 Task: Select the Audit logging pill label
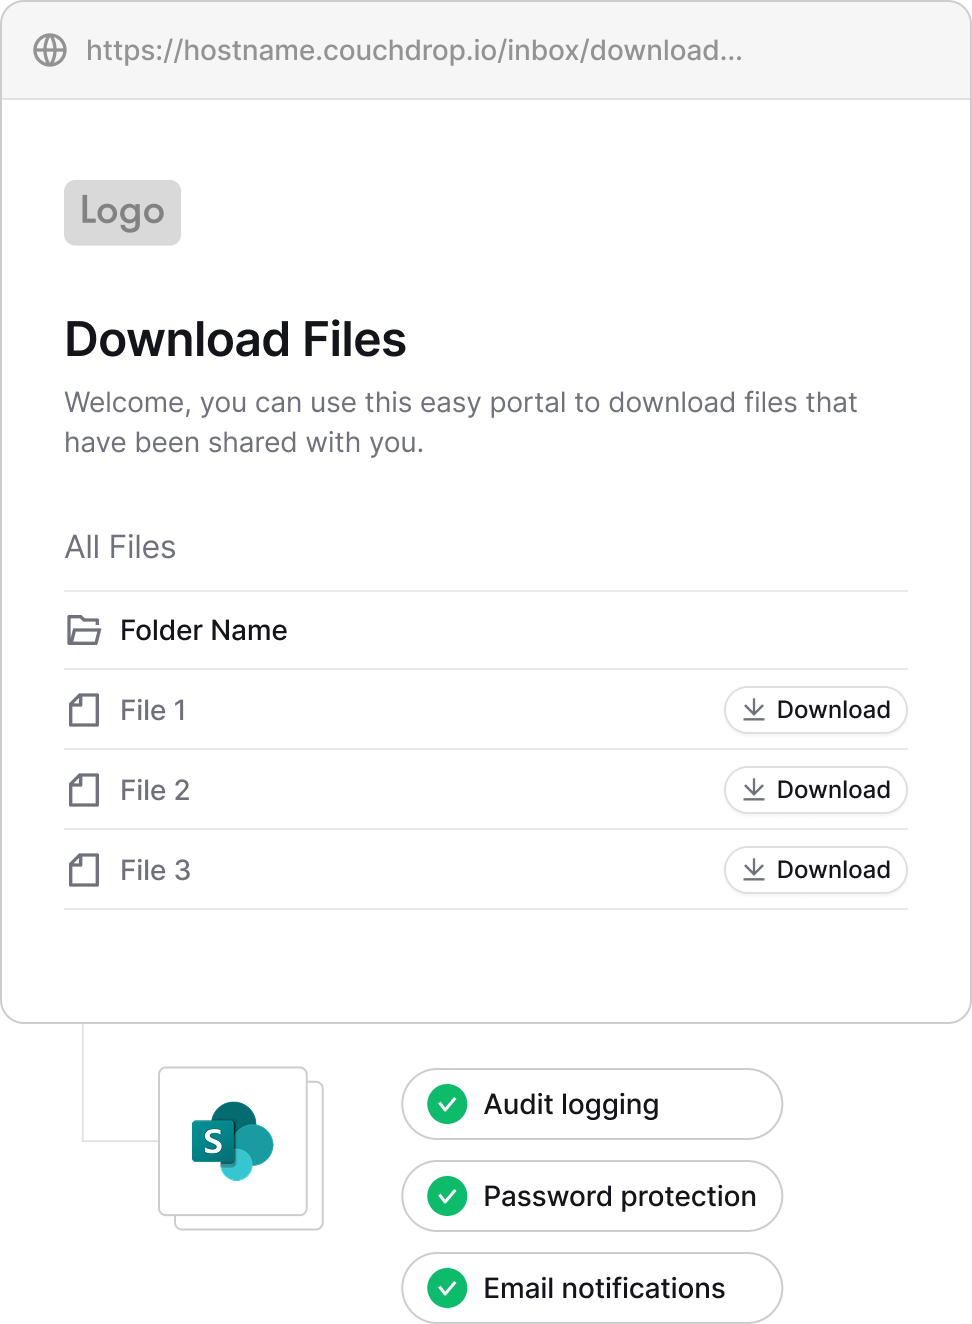pos(571,1104)
